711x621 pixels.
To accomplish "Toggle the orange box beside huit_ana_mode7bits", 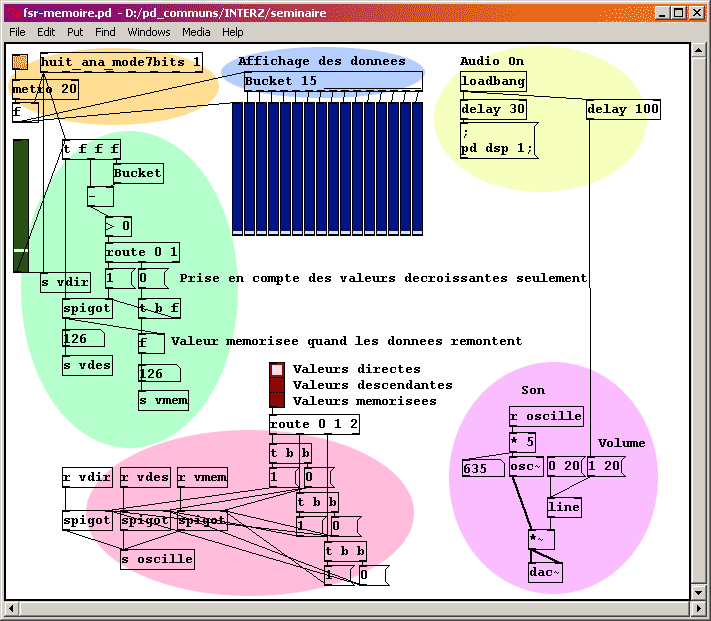I will [20, 62].
